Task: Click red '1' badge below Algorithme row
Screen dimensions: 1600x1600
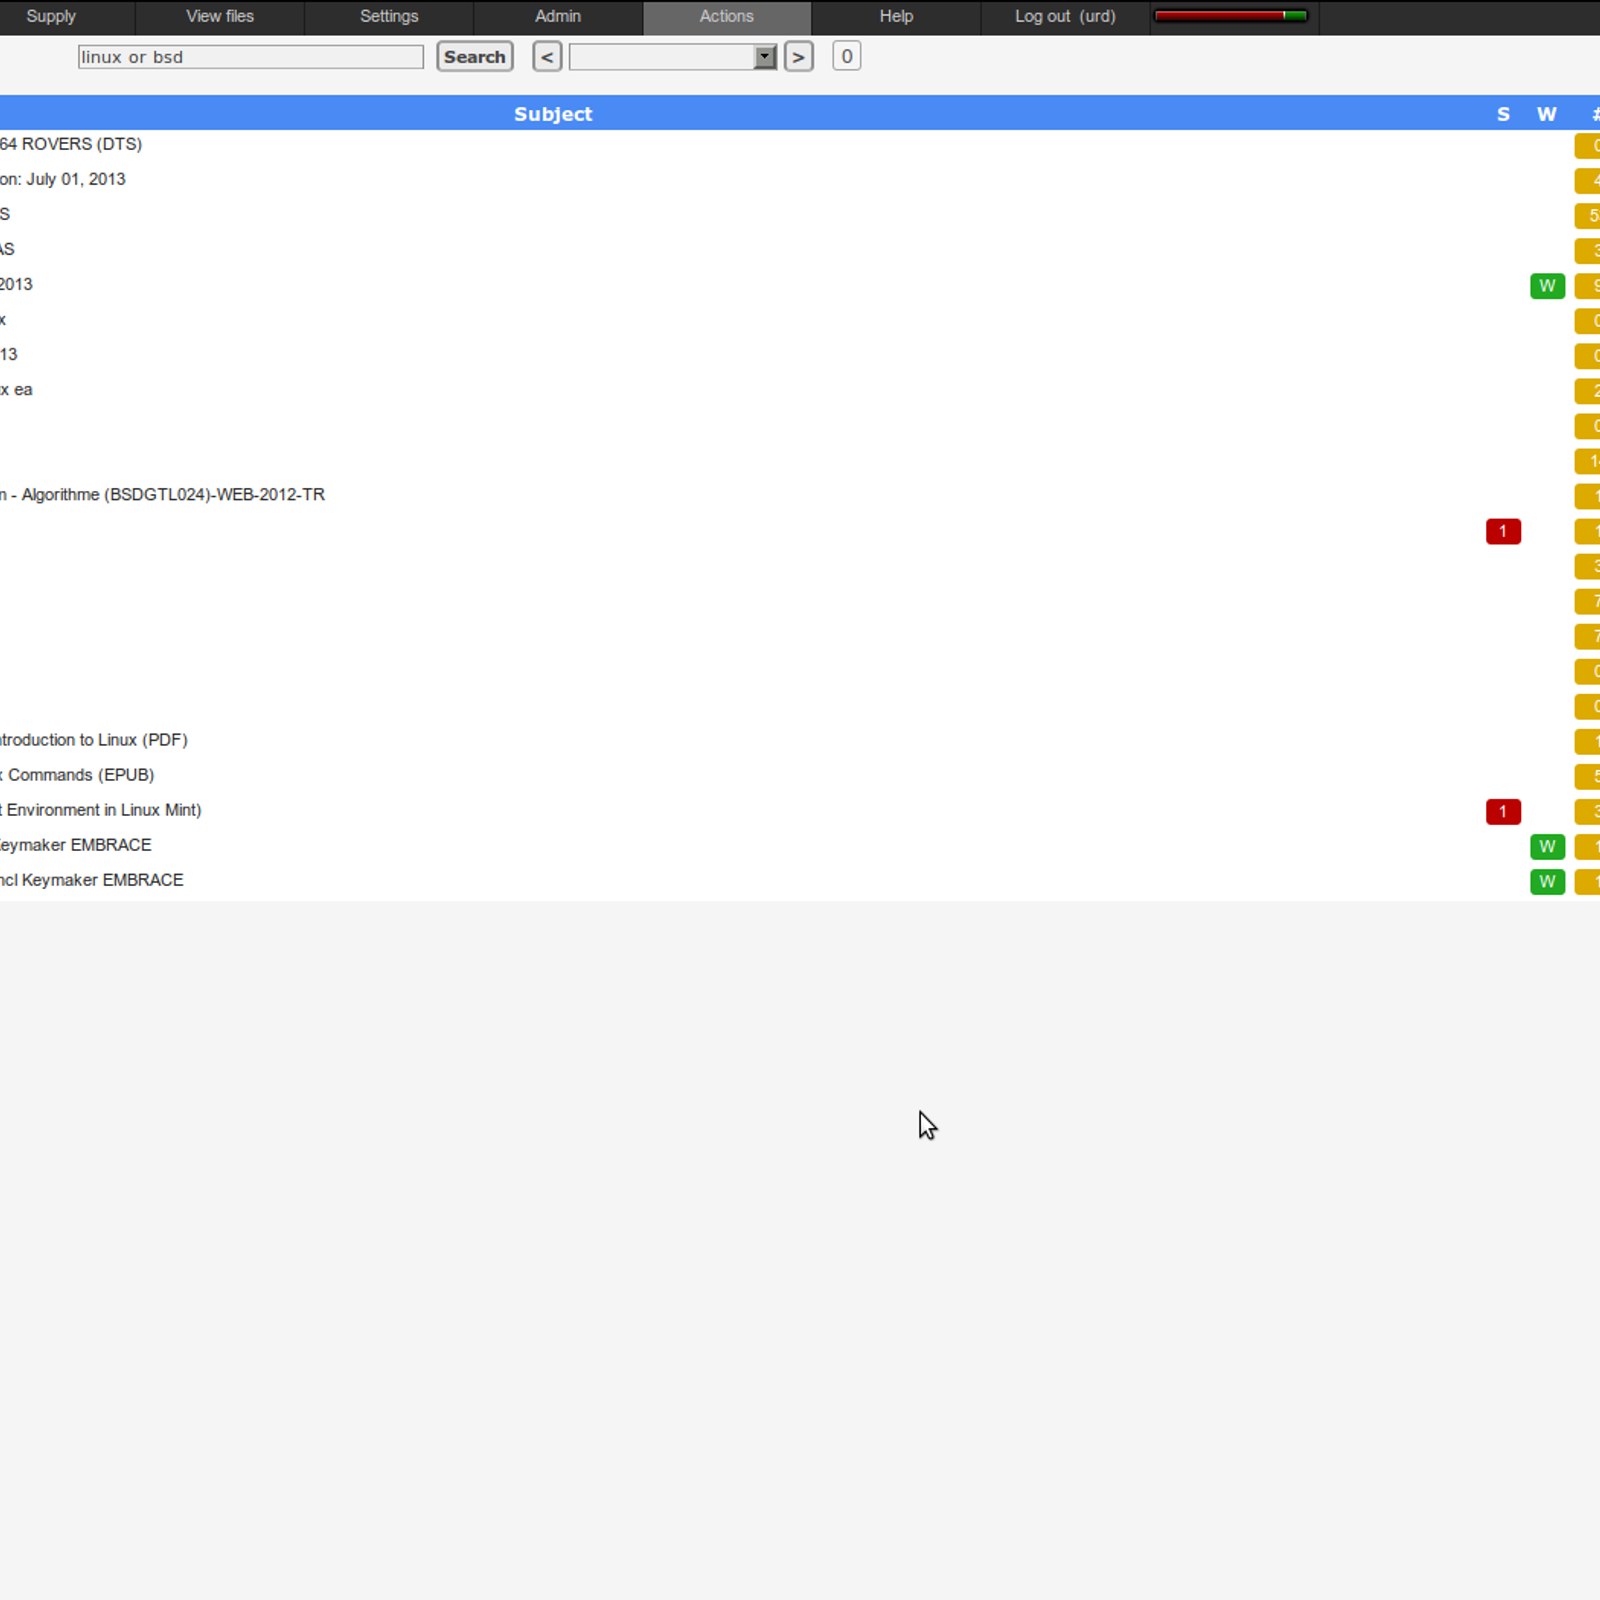Action: pos(1503,531)
